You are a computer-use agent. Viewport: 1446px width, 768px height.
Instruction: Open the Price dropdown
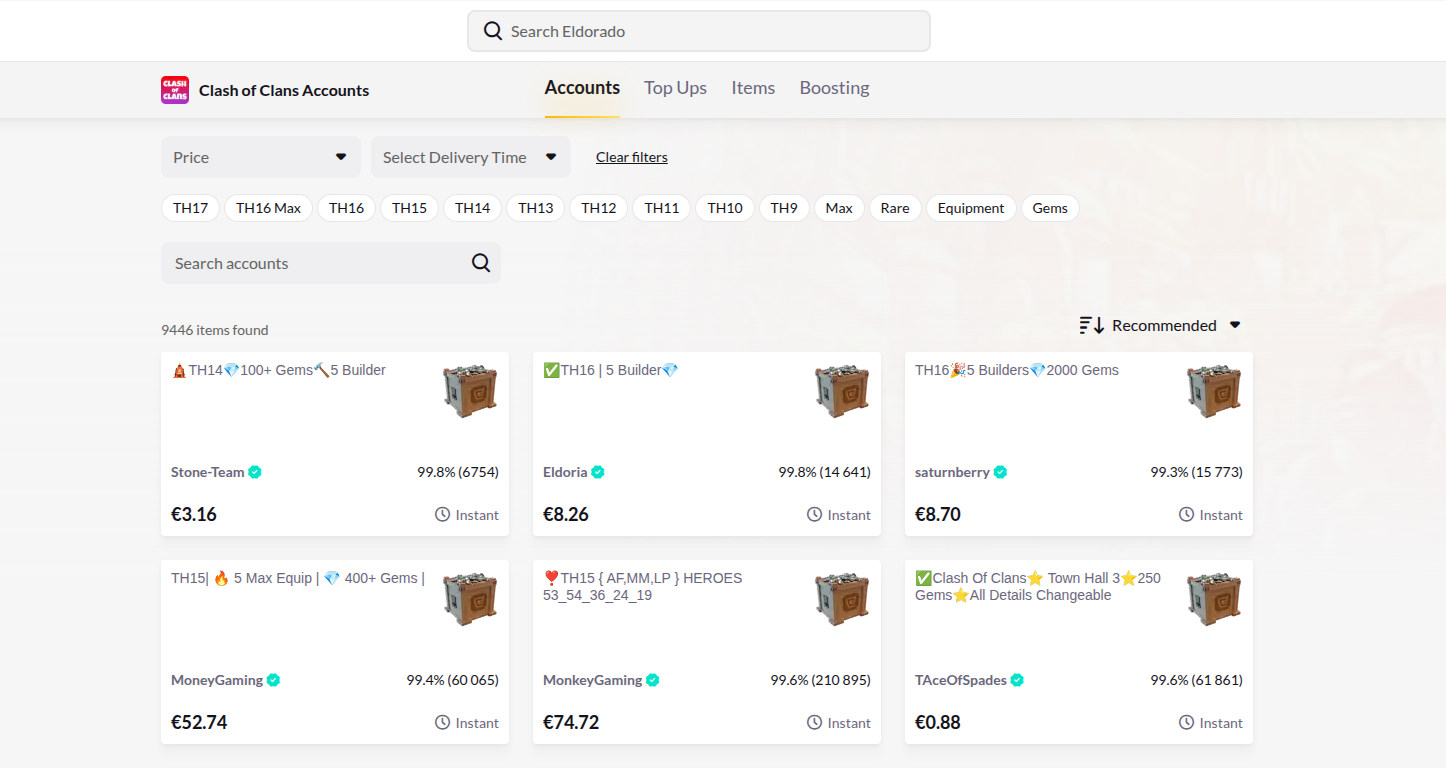260,157
